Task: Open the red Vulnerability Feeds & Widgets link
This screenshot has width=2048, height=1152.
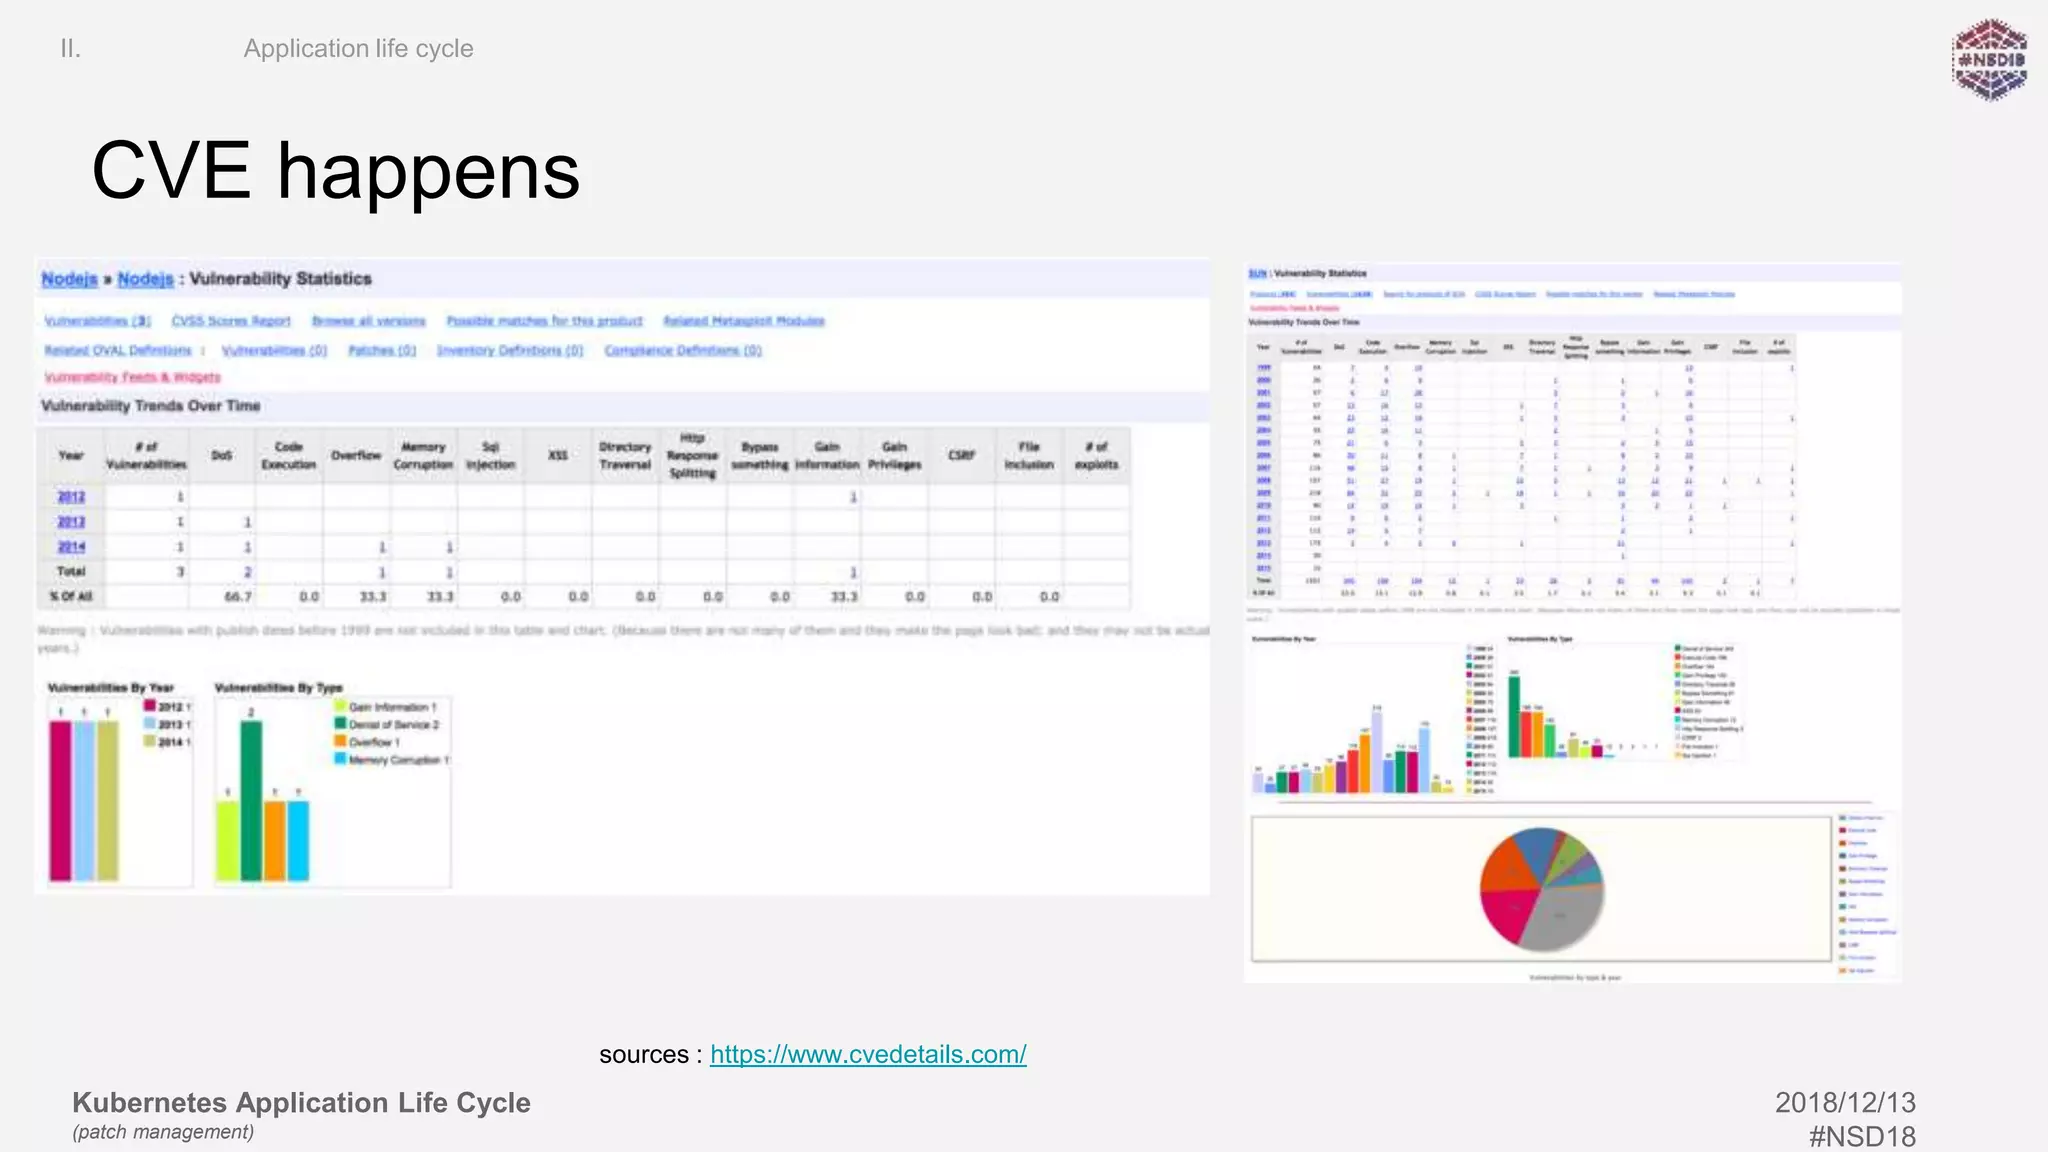Action: click(x=132, y=377)
